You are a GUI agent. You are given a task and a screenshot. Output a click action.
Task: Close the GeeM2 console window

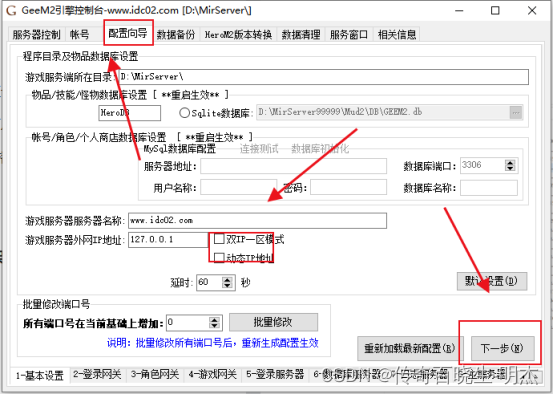tap(532, 11)
